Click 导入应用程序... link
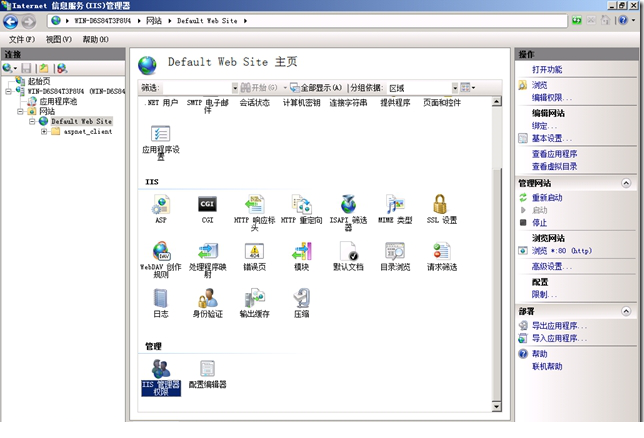Screen dimensions: 644x438 click(559, 338)
